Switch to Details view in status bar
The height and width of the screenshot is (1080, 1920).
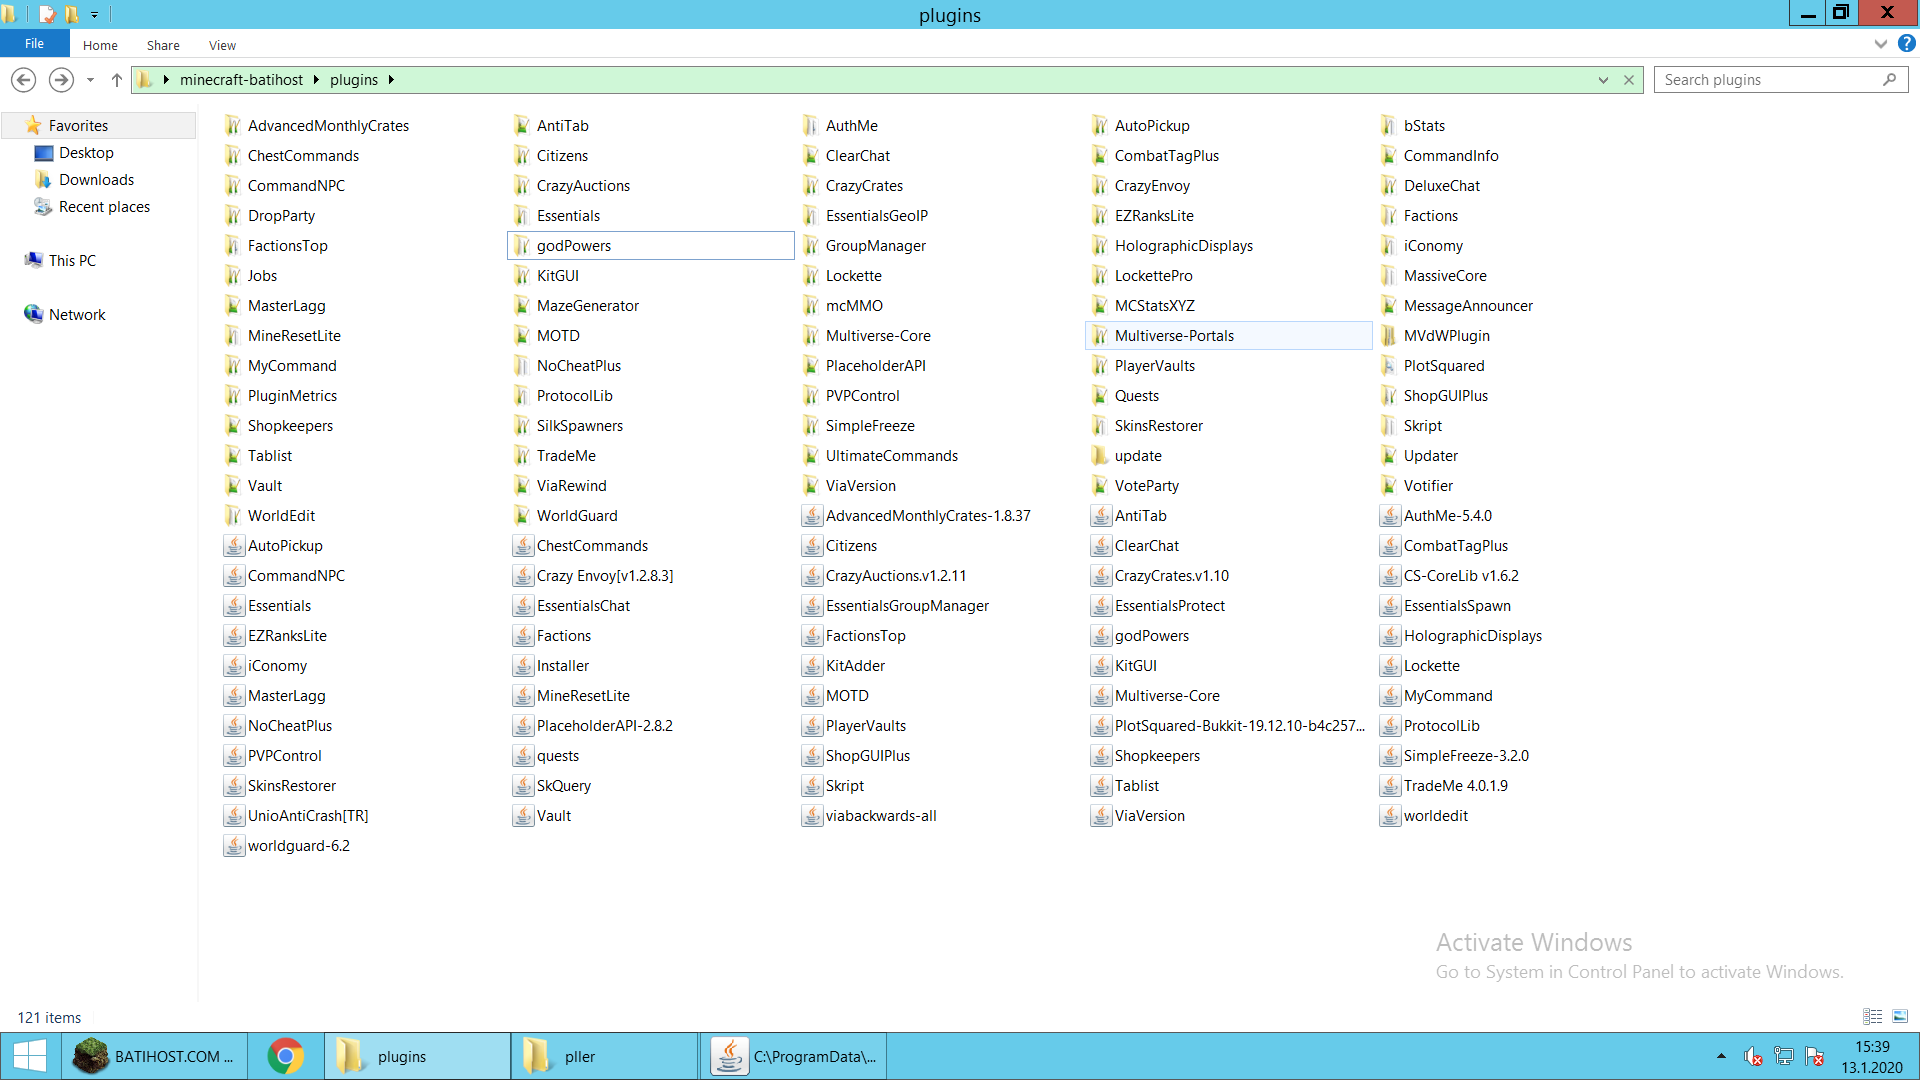pos(1873,1017)
